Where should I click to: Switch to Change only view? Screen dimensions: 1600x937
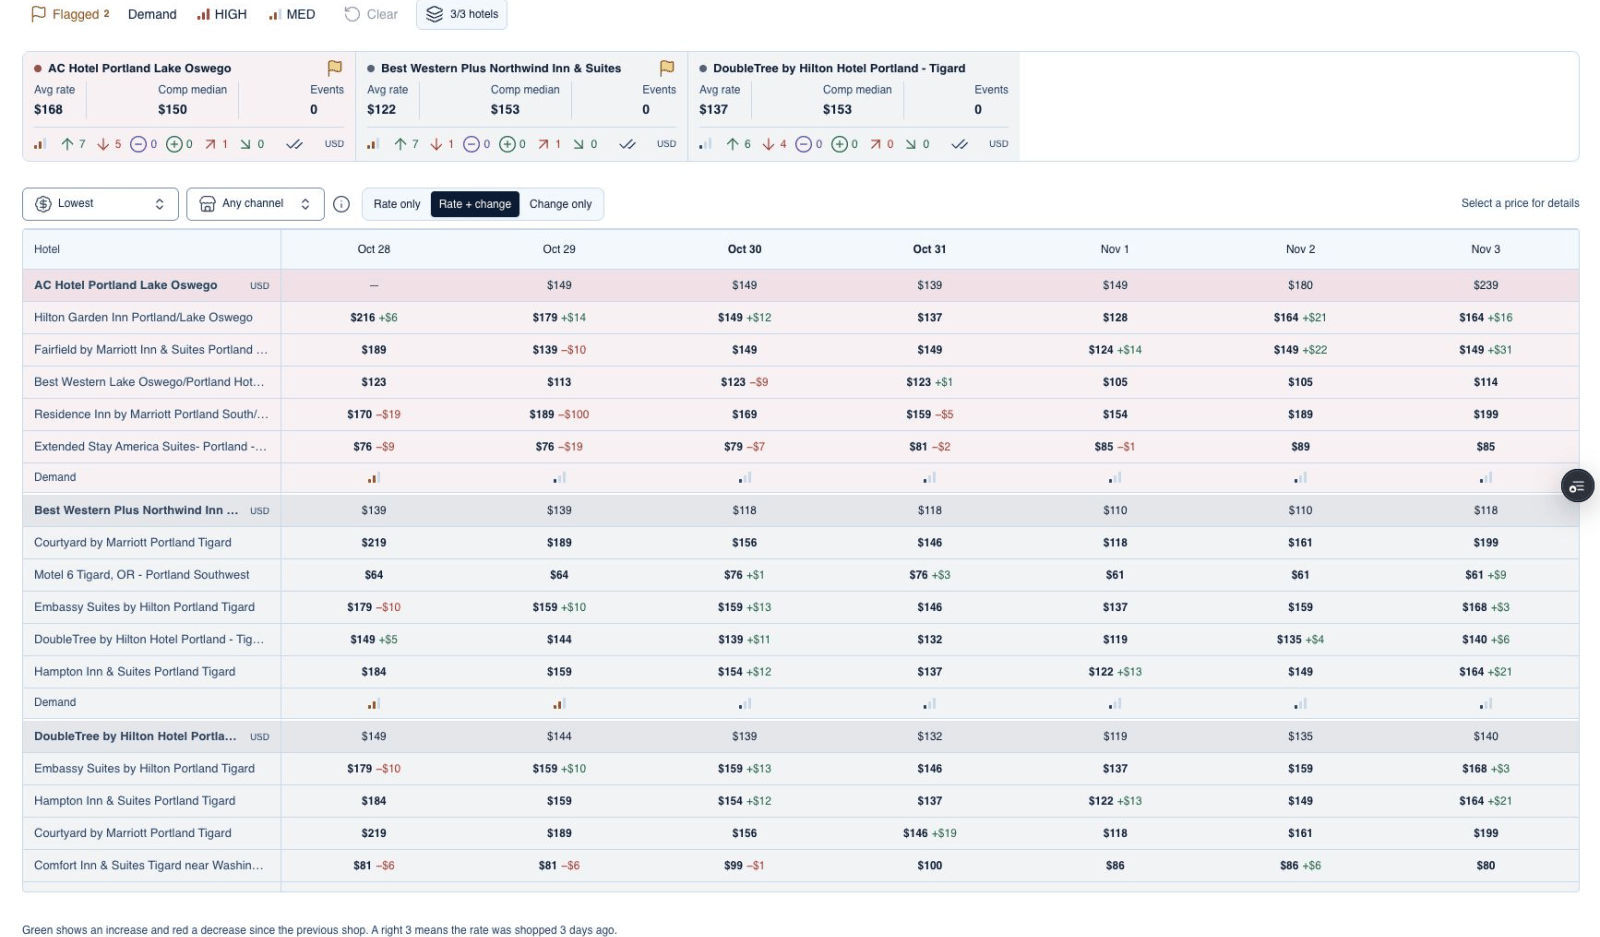pyautogui.click(x=561, y=204)
